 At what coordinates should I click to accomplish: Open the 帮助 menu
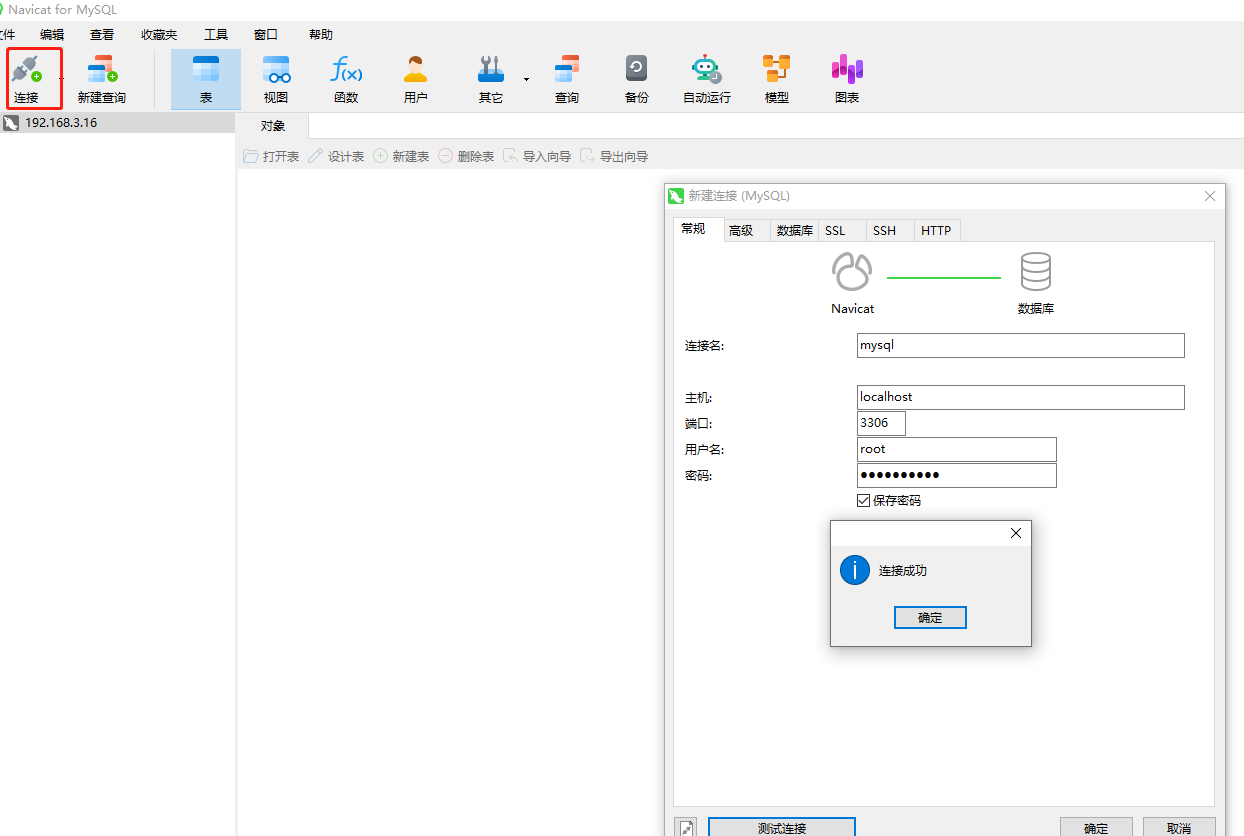[x=321, y=35]
